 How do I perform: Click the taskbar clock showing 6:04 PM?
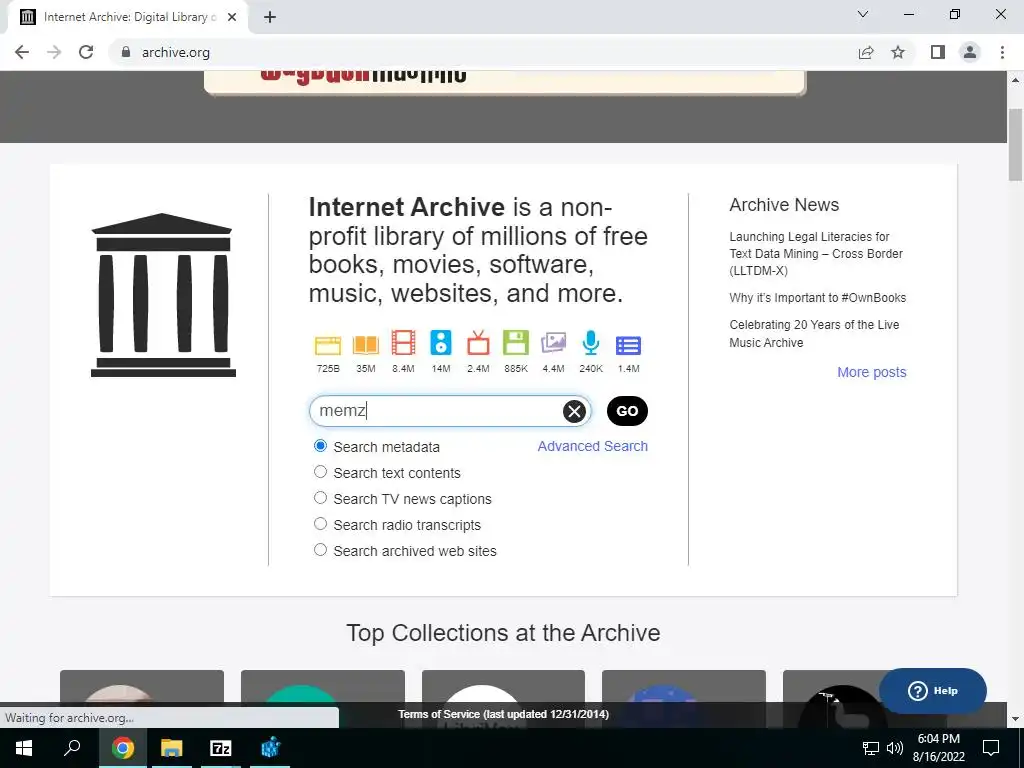[x=938, y=748]
